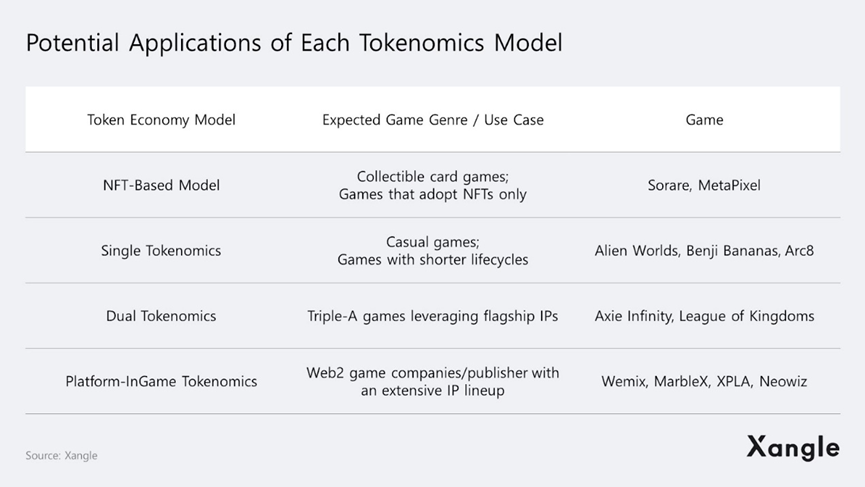Screen dimensions: 865x487
Task: Click the Triple-A games leveraging flagship IPs cell
Action: (432, 316)
